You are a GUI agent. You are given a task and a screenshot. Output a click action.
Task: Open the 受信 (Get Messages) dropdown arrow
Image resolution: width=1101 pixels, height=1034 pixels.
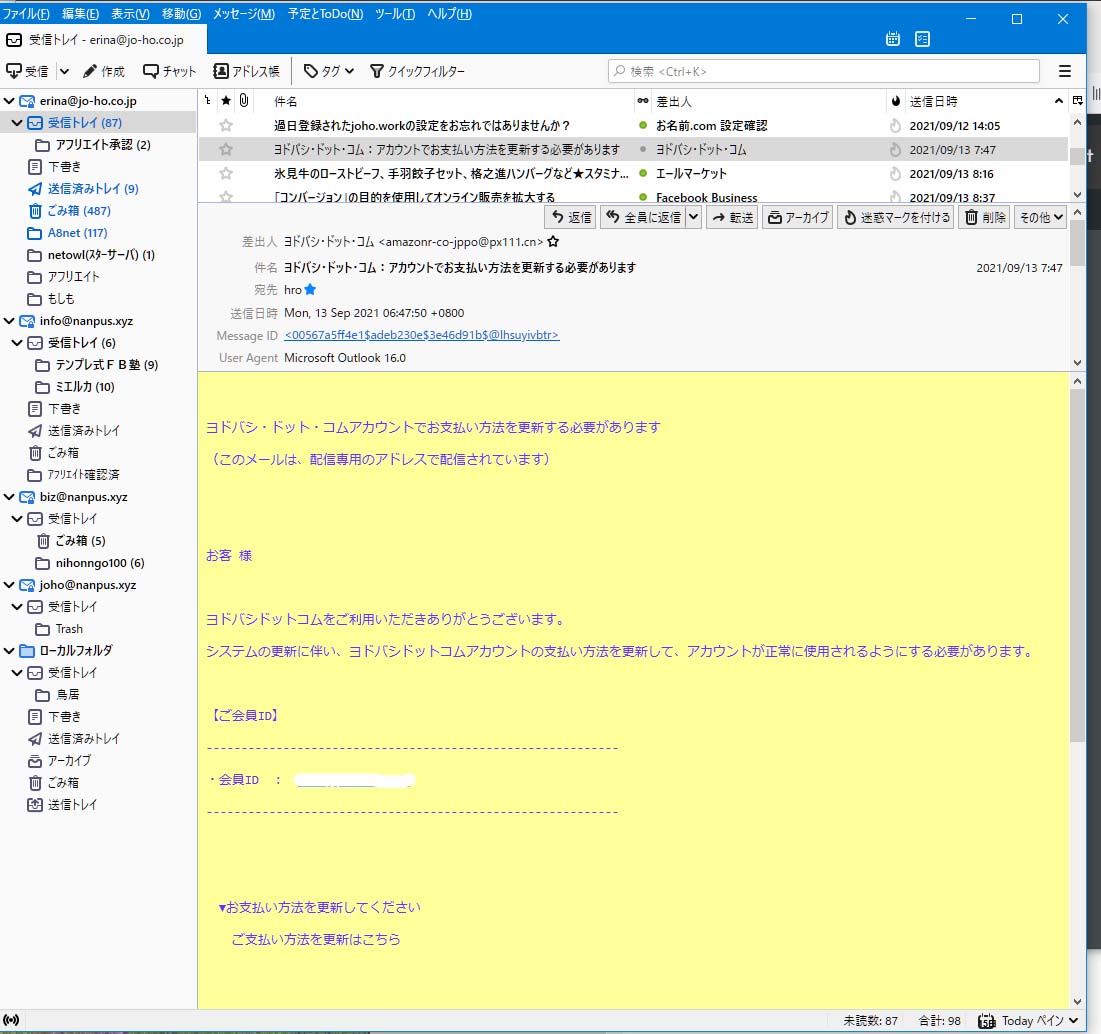63,71
